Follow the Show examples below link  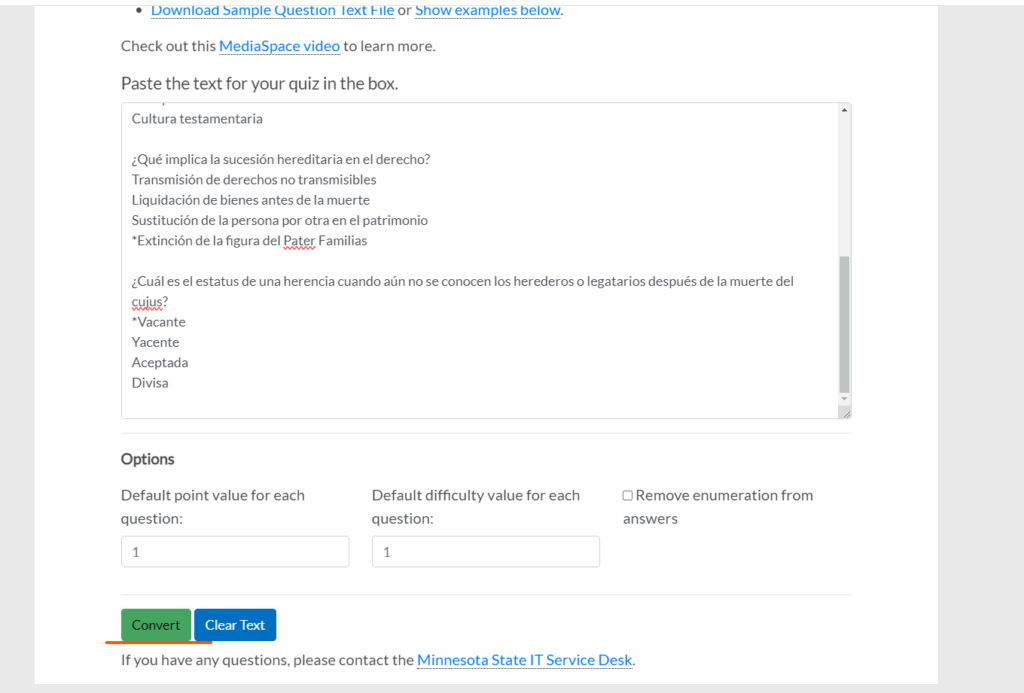[487, 10]
